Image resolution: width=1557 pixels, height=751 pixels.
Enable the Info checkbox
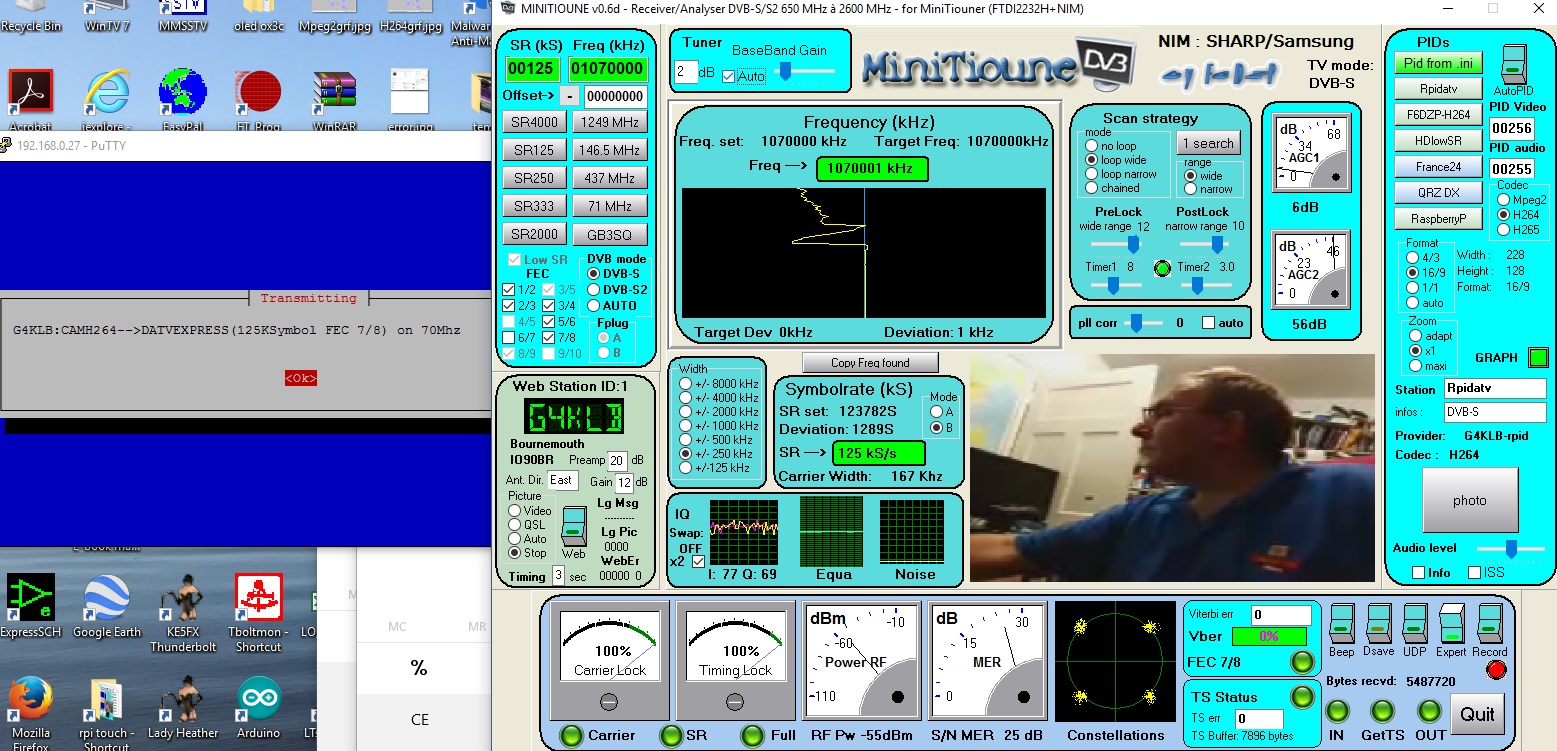pos(1418,572)
